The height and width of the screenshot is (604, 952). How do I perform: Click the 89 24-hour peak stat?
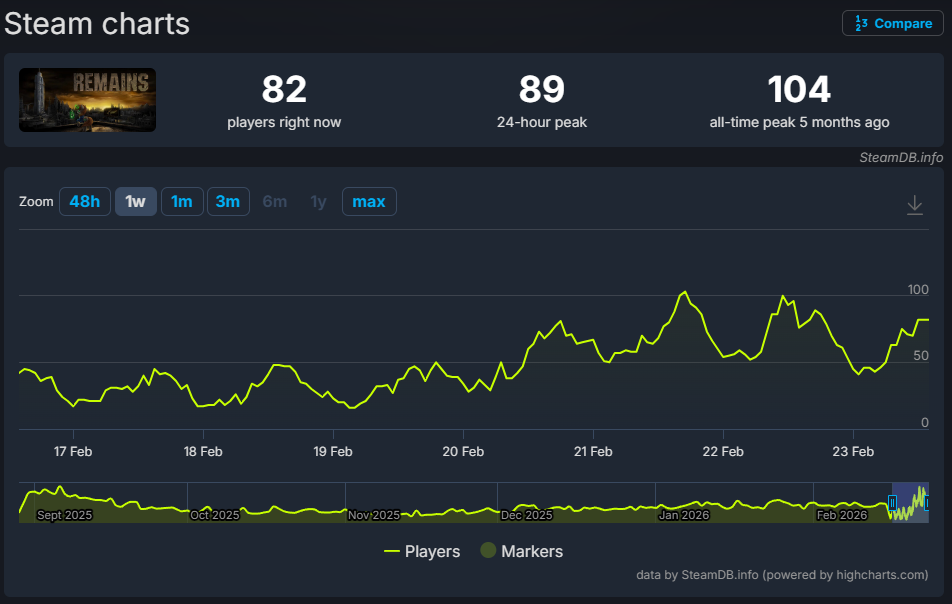tap(542, 101)
